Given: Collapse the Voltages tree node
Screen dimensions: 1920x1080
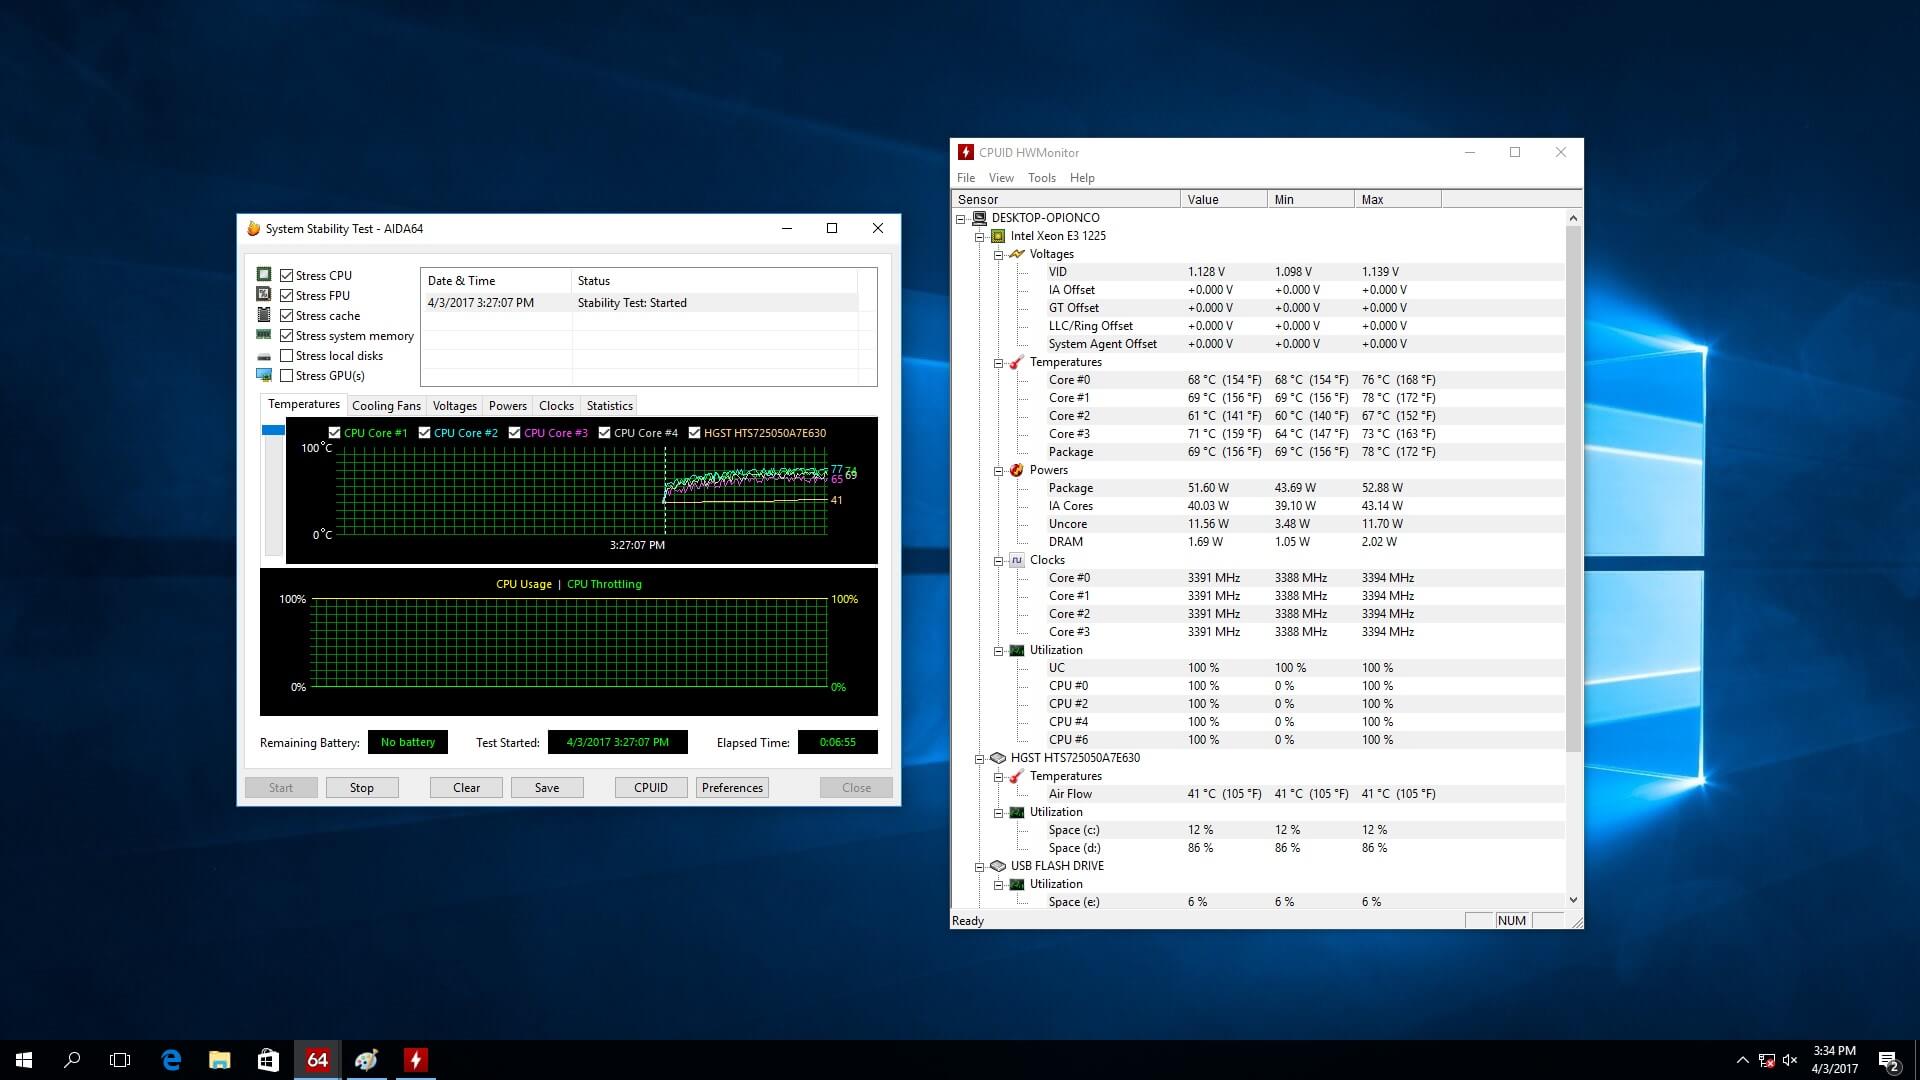Looking at the screenshot, I should pos(998,254).
